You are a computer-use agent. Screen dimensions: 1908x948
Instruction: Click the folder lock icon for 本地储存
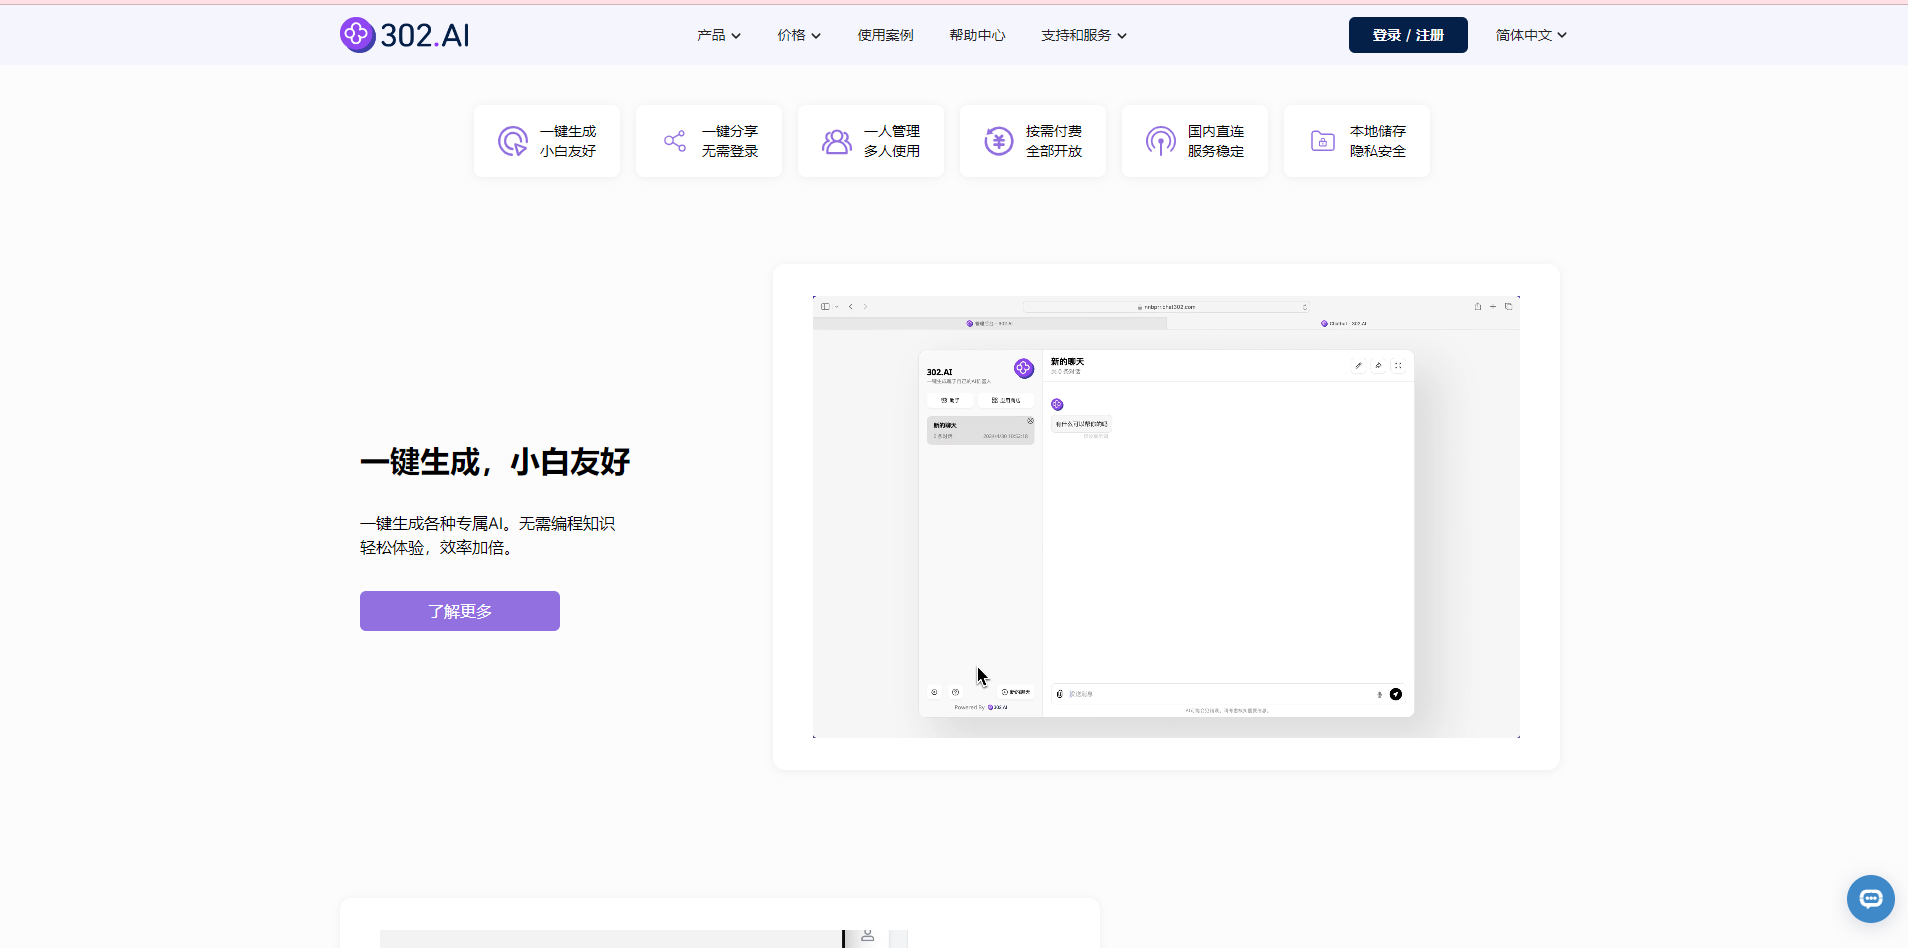[x=1323, y=141]
